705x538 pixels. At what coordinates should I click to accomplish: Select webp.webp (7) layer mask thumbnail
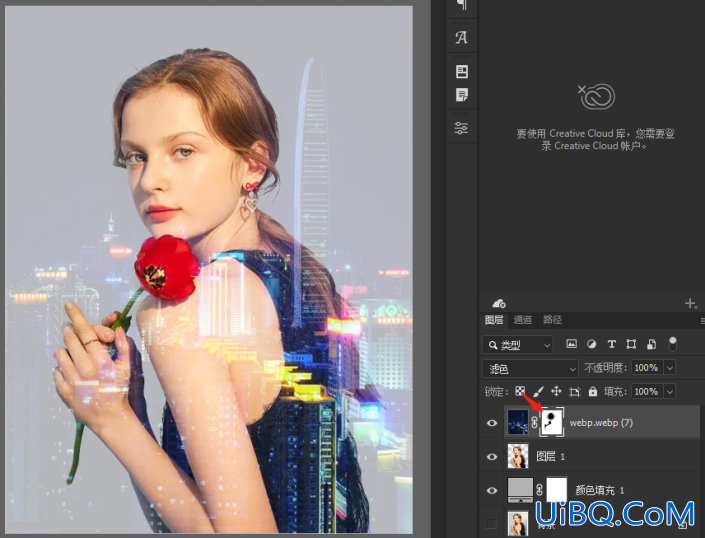tap(551, 422)
